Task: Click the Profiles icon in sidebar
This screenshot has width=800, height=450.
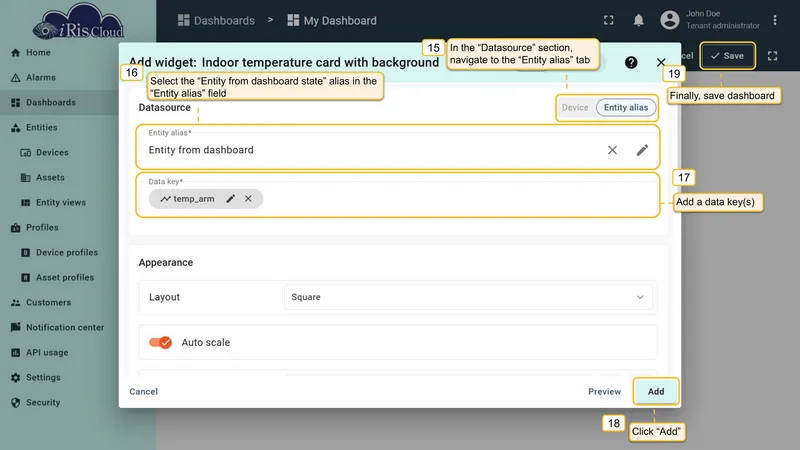Action: click(x=15, y=228)
